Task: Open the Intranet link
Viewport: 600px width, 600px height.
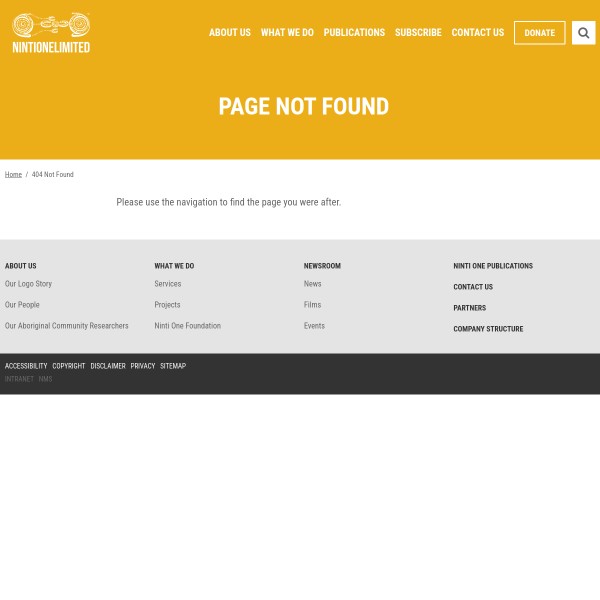Action: pyautogui.click(x=19, y=379)
